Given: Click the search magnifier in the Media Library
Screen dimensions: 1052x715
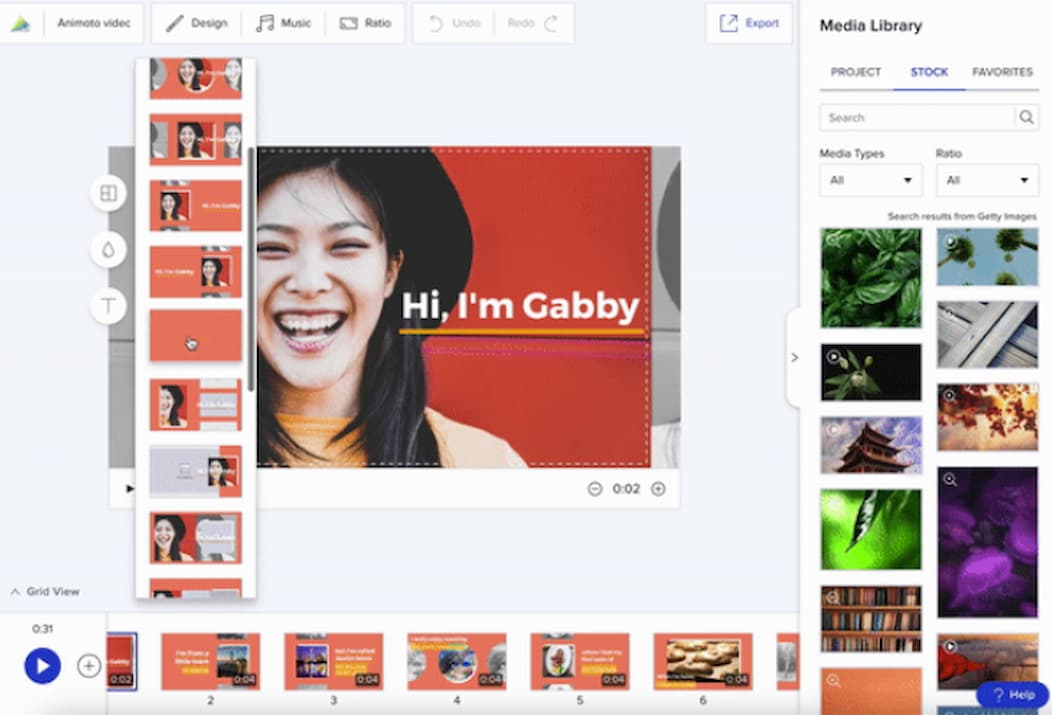Looking at the screenshot, I should (x=1026, y=117).
